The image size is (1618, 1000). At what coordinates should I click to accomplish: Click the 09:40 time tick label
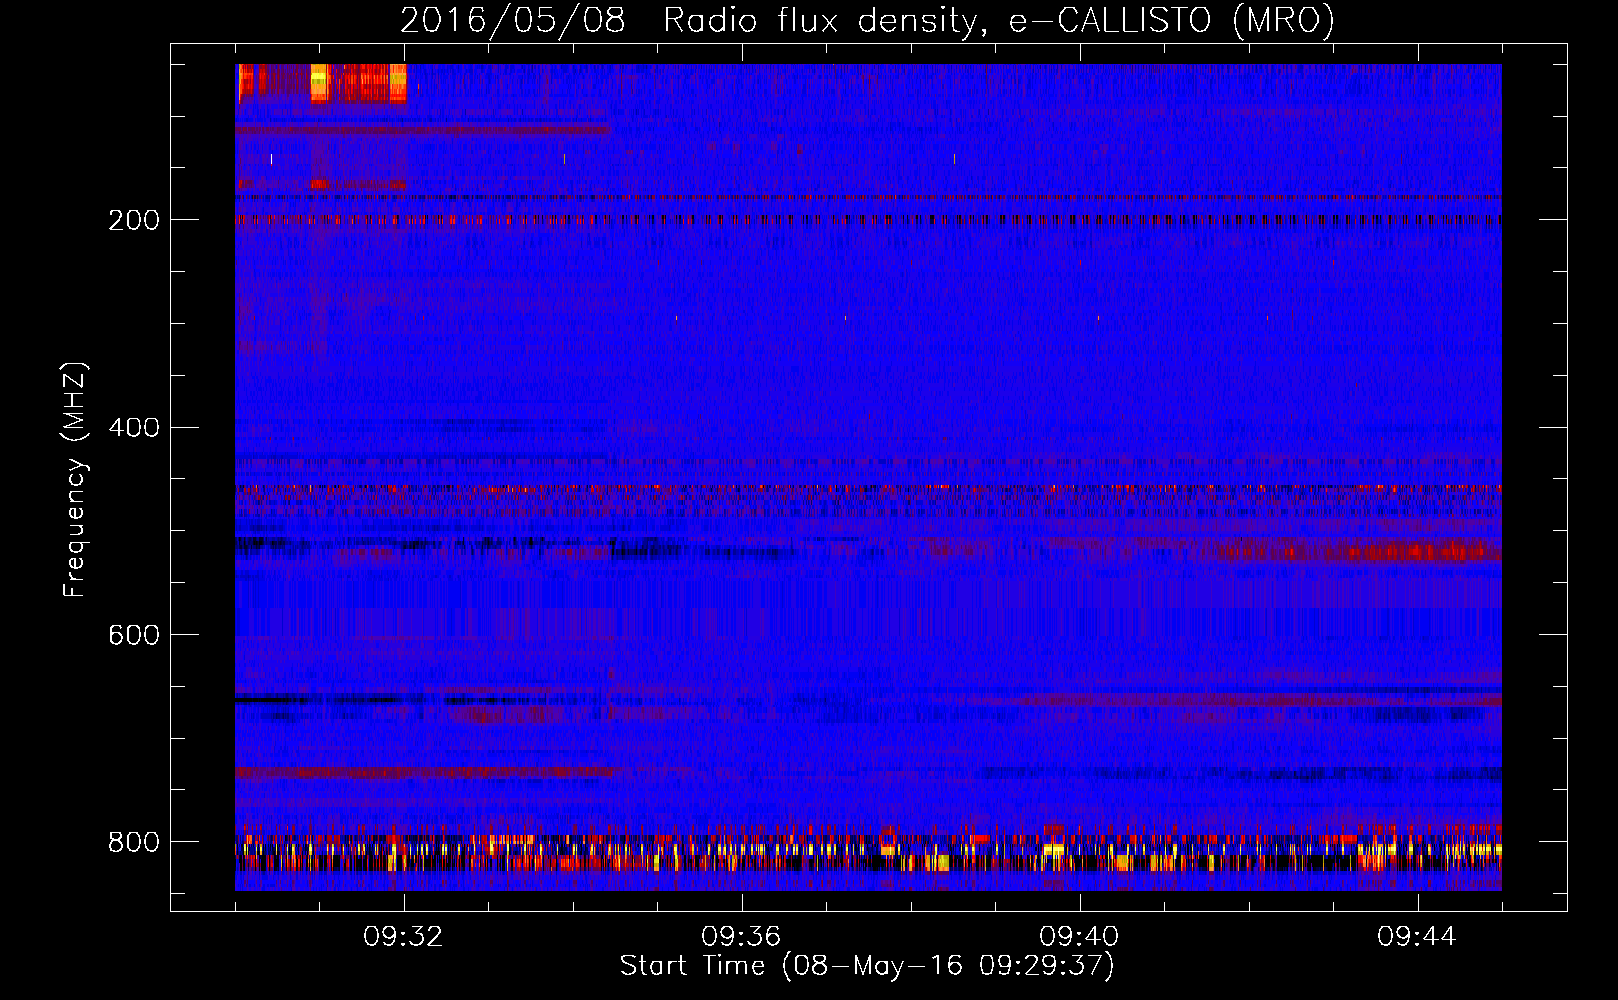[1079, 937]
